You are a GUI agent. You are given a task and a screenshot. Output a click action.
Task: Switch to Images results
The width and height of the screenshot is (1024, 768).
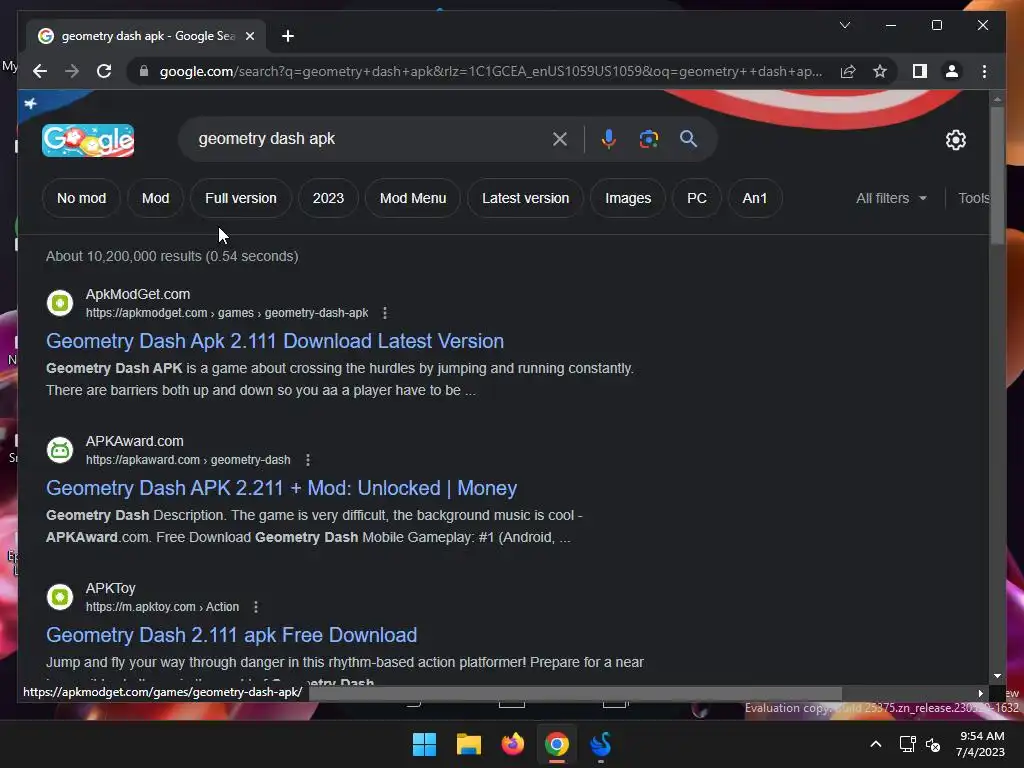click(628, 198)
